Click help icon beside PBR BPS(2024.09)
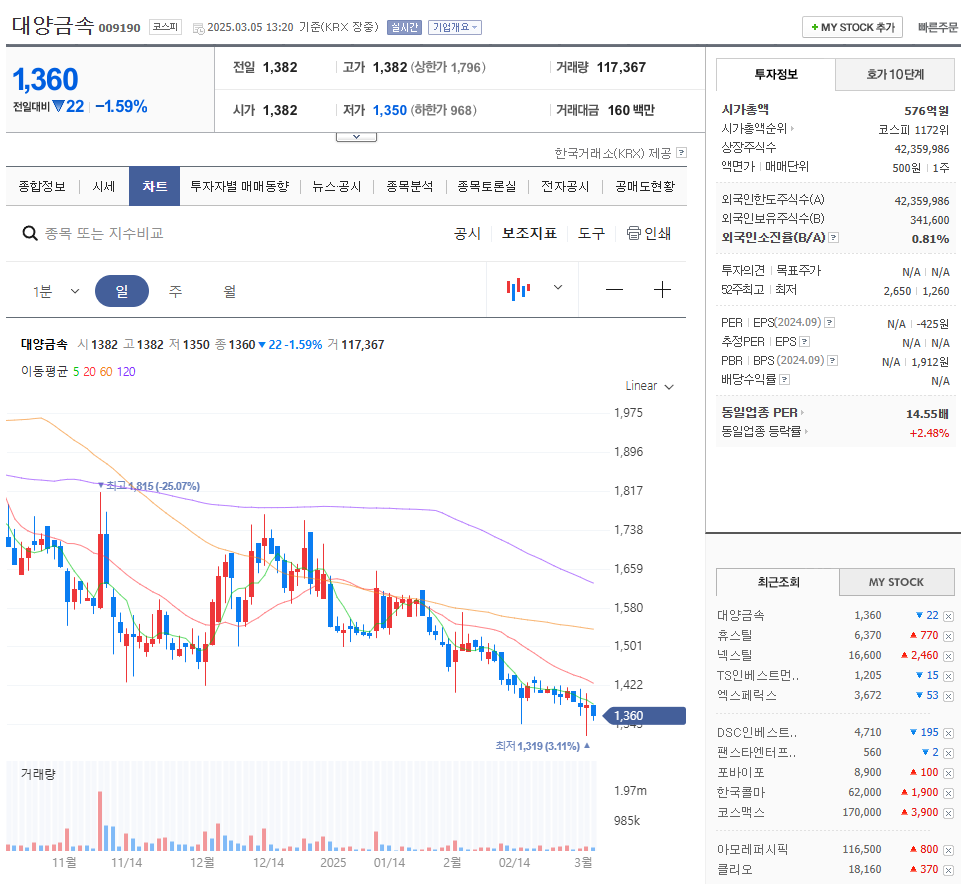The image size is (961, 884). [x=832, y=360]
